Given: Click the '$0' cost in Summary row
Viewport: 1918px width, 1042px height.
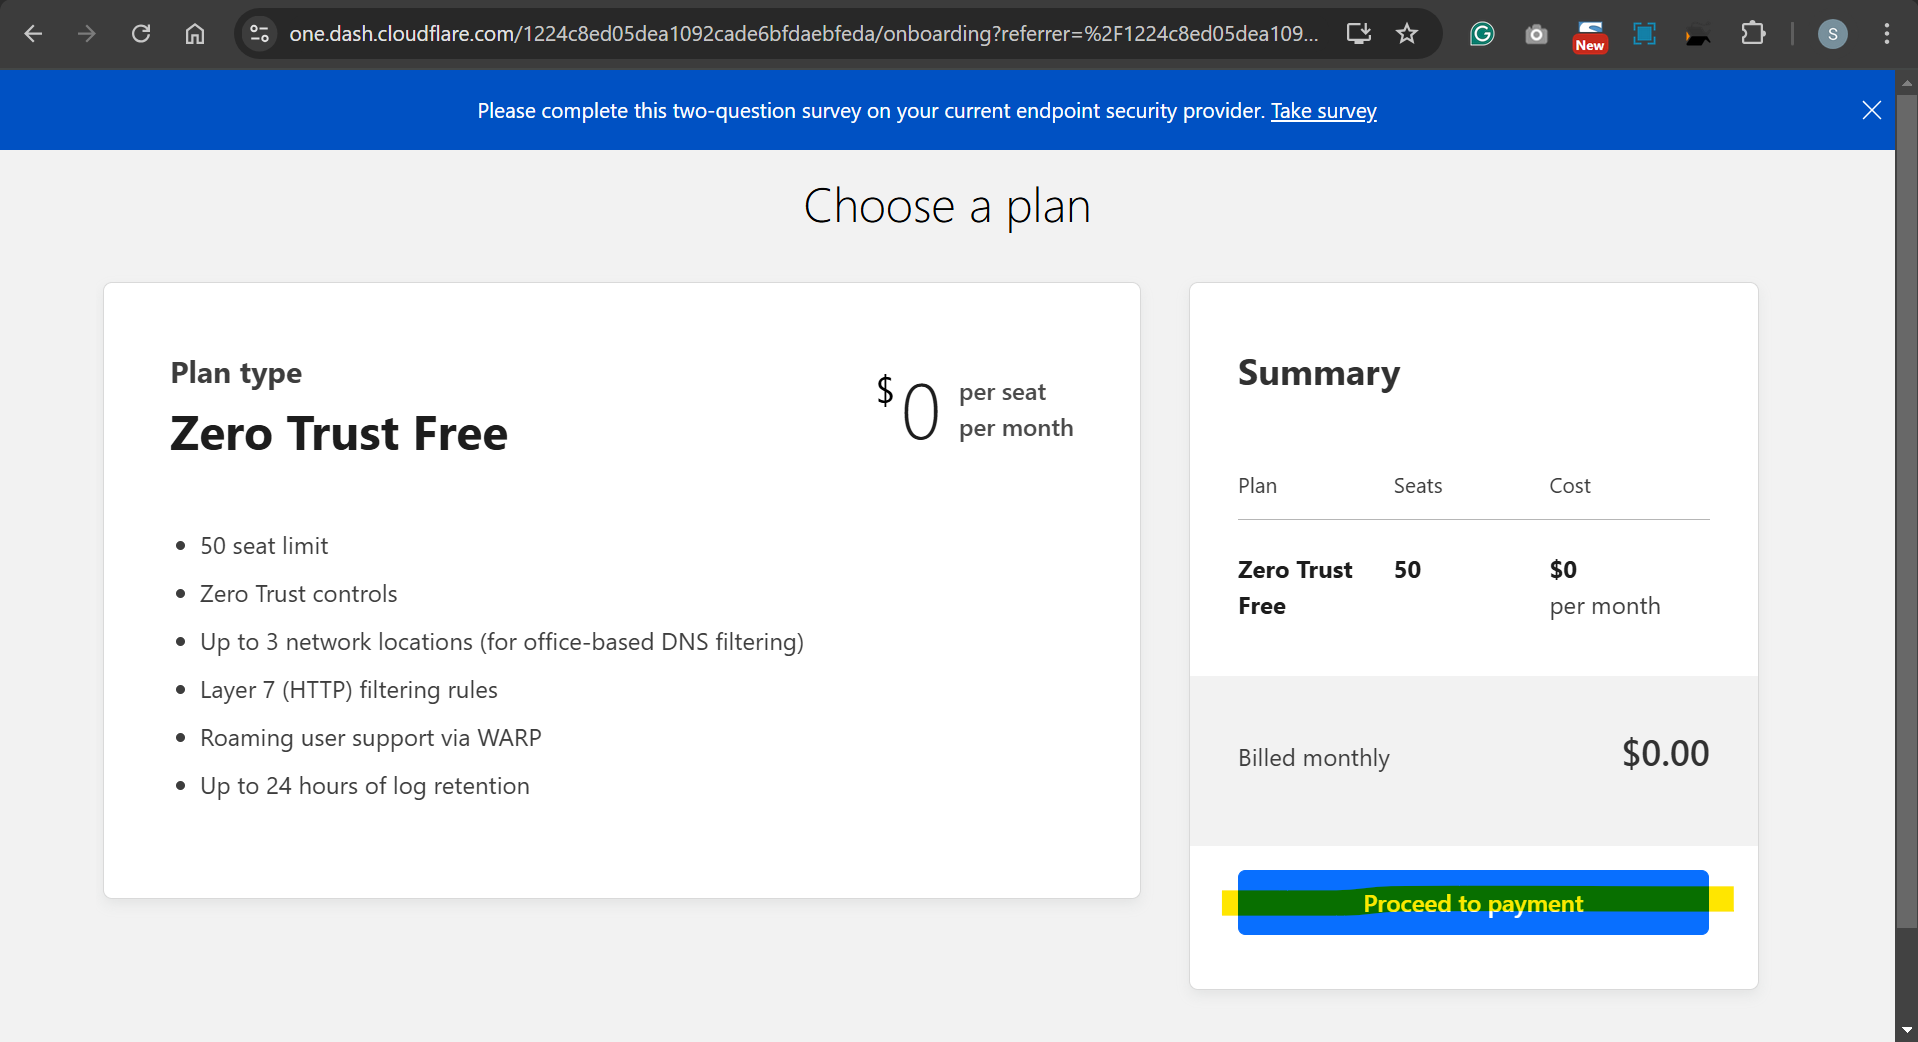Looking at the screenshot, I should coord(1563,570).
